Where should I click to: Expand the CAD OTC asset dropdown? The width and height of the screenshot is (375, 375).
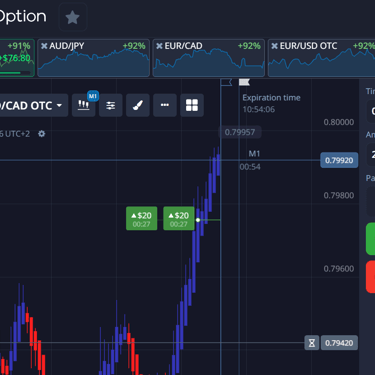(33, 105)
